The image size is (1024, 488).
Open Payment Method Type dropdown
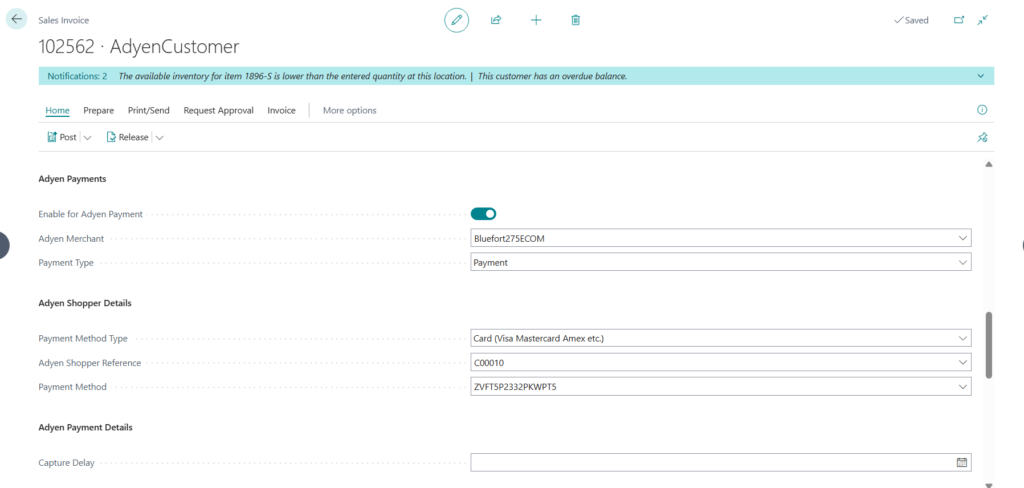962,338
